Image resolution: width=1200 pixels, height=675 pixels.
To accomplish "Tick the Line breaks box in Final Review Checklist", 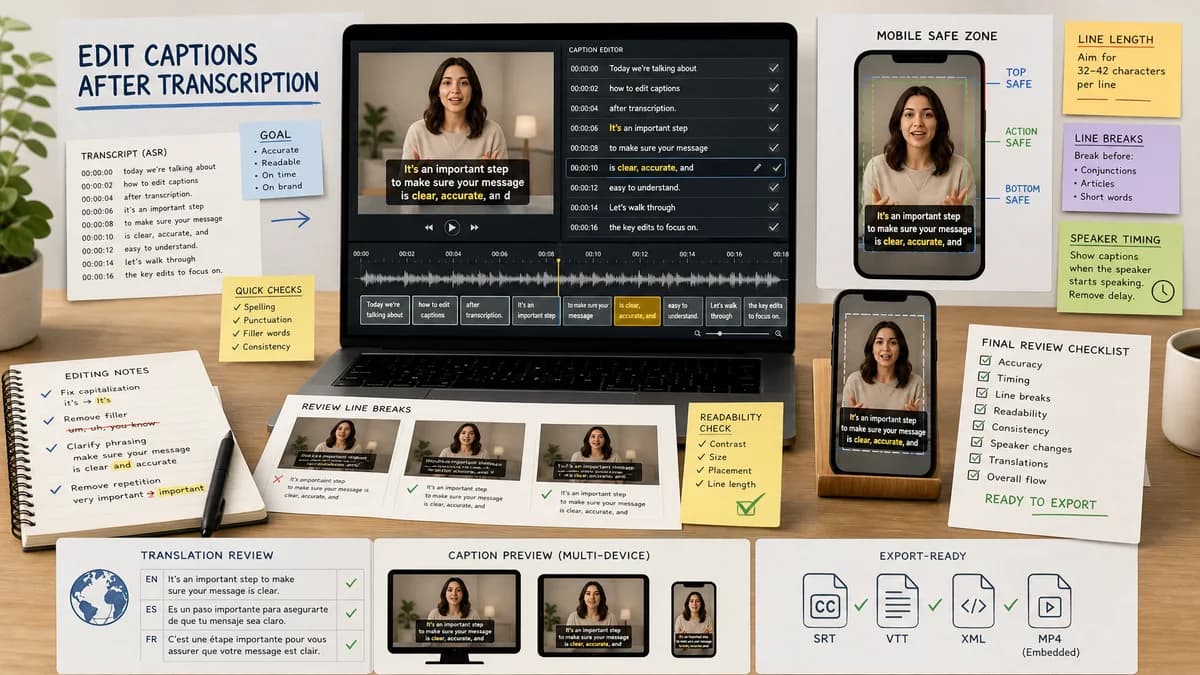I will (983, 394).
